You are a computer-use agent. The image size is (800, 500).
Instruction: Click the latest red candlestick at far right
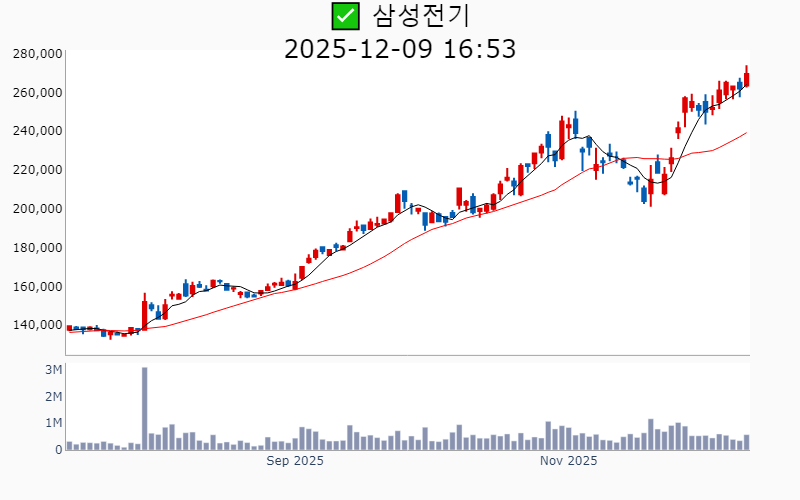[x=746, y=79]
